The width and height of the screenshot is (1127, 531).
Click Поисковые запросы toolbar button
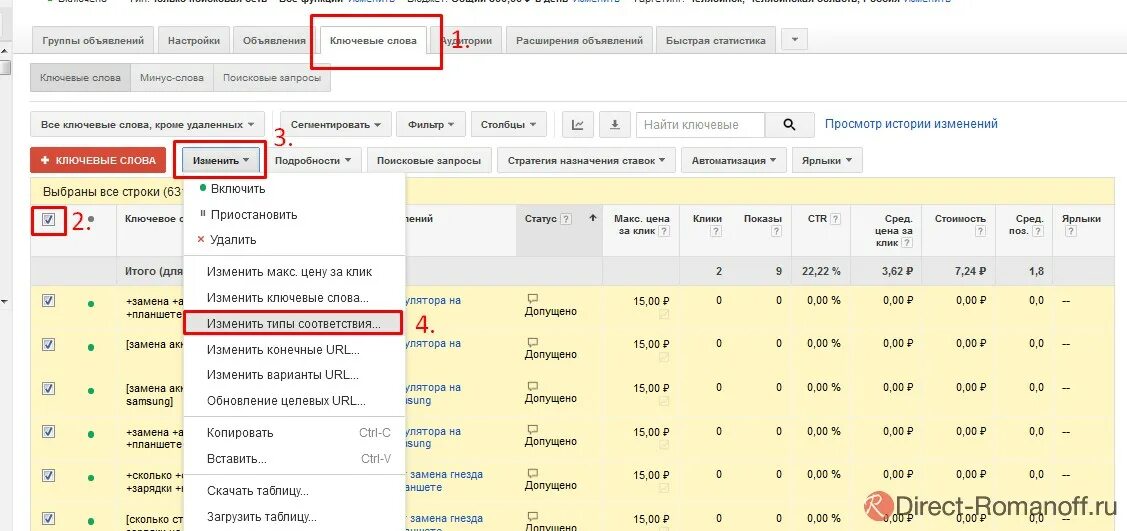pyautogui.click(x=429, y=160)
